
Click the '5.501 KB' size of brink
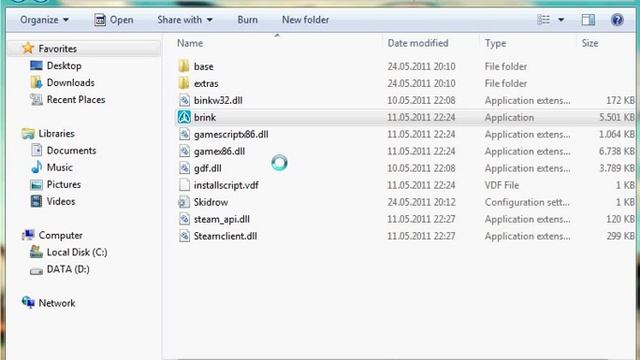pyautogui.click(x=616, y=117)
